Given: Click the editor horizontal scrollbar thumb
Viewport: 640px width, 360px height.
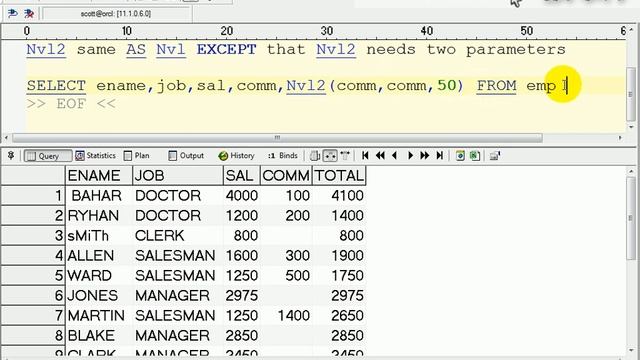Looking at the screenshot, I should (277, 138).
